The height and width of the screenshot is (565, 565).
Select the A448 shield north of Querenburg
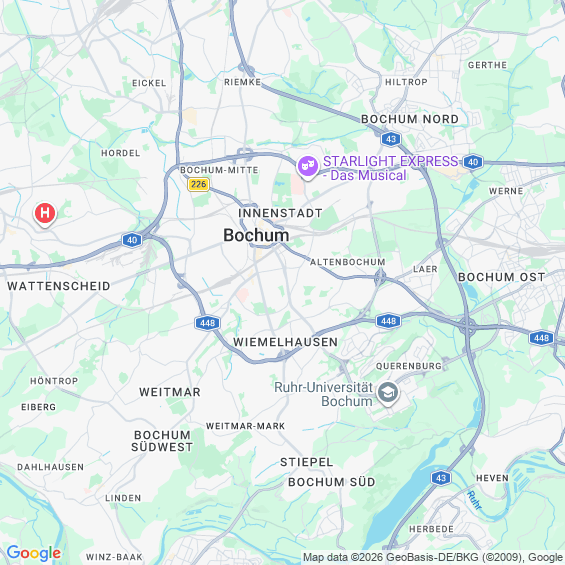388,321
